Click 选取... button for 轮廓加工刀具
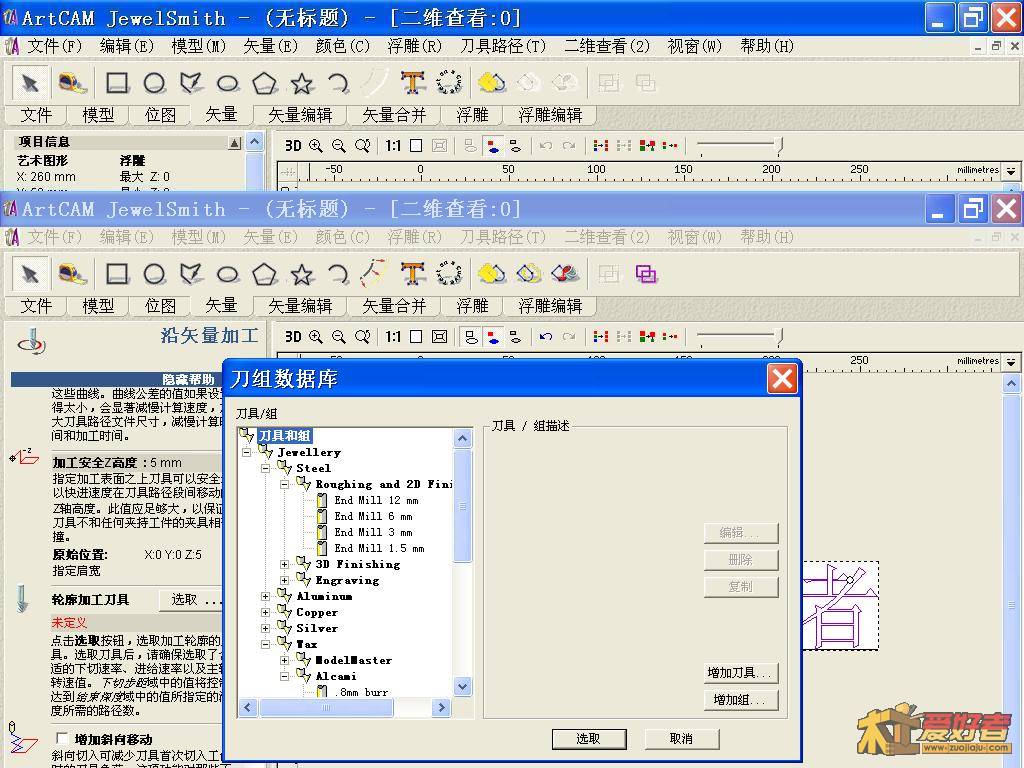The width and height of the screenshot is (1024, 768). tap(193, 600)
